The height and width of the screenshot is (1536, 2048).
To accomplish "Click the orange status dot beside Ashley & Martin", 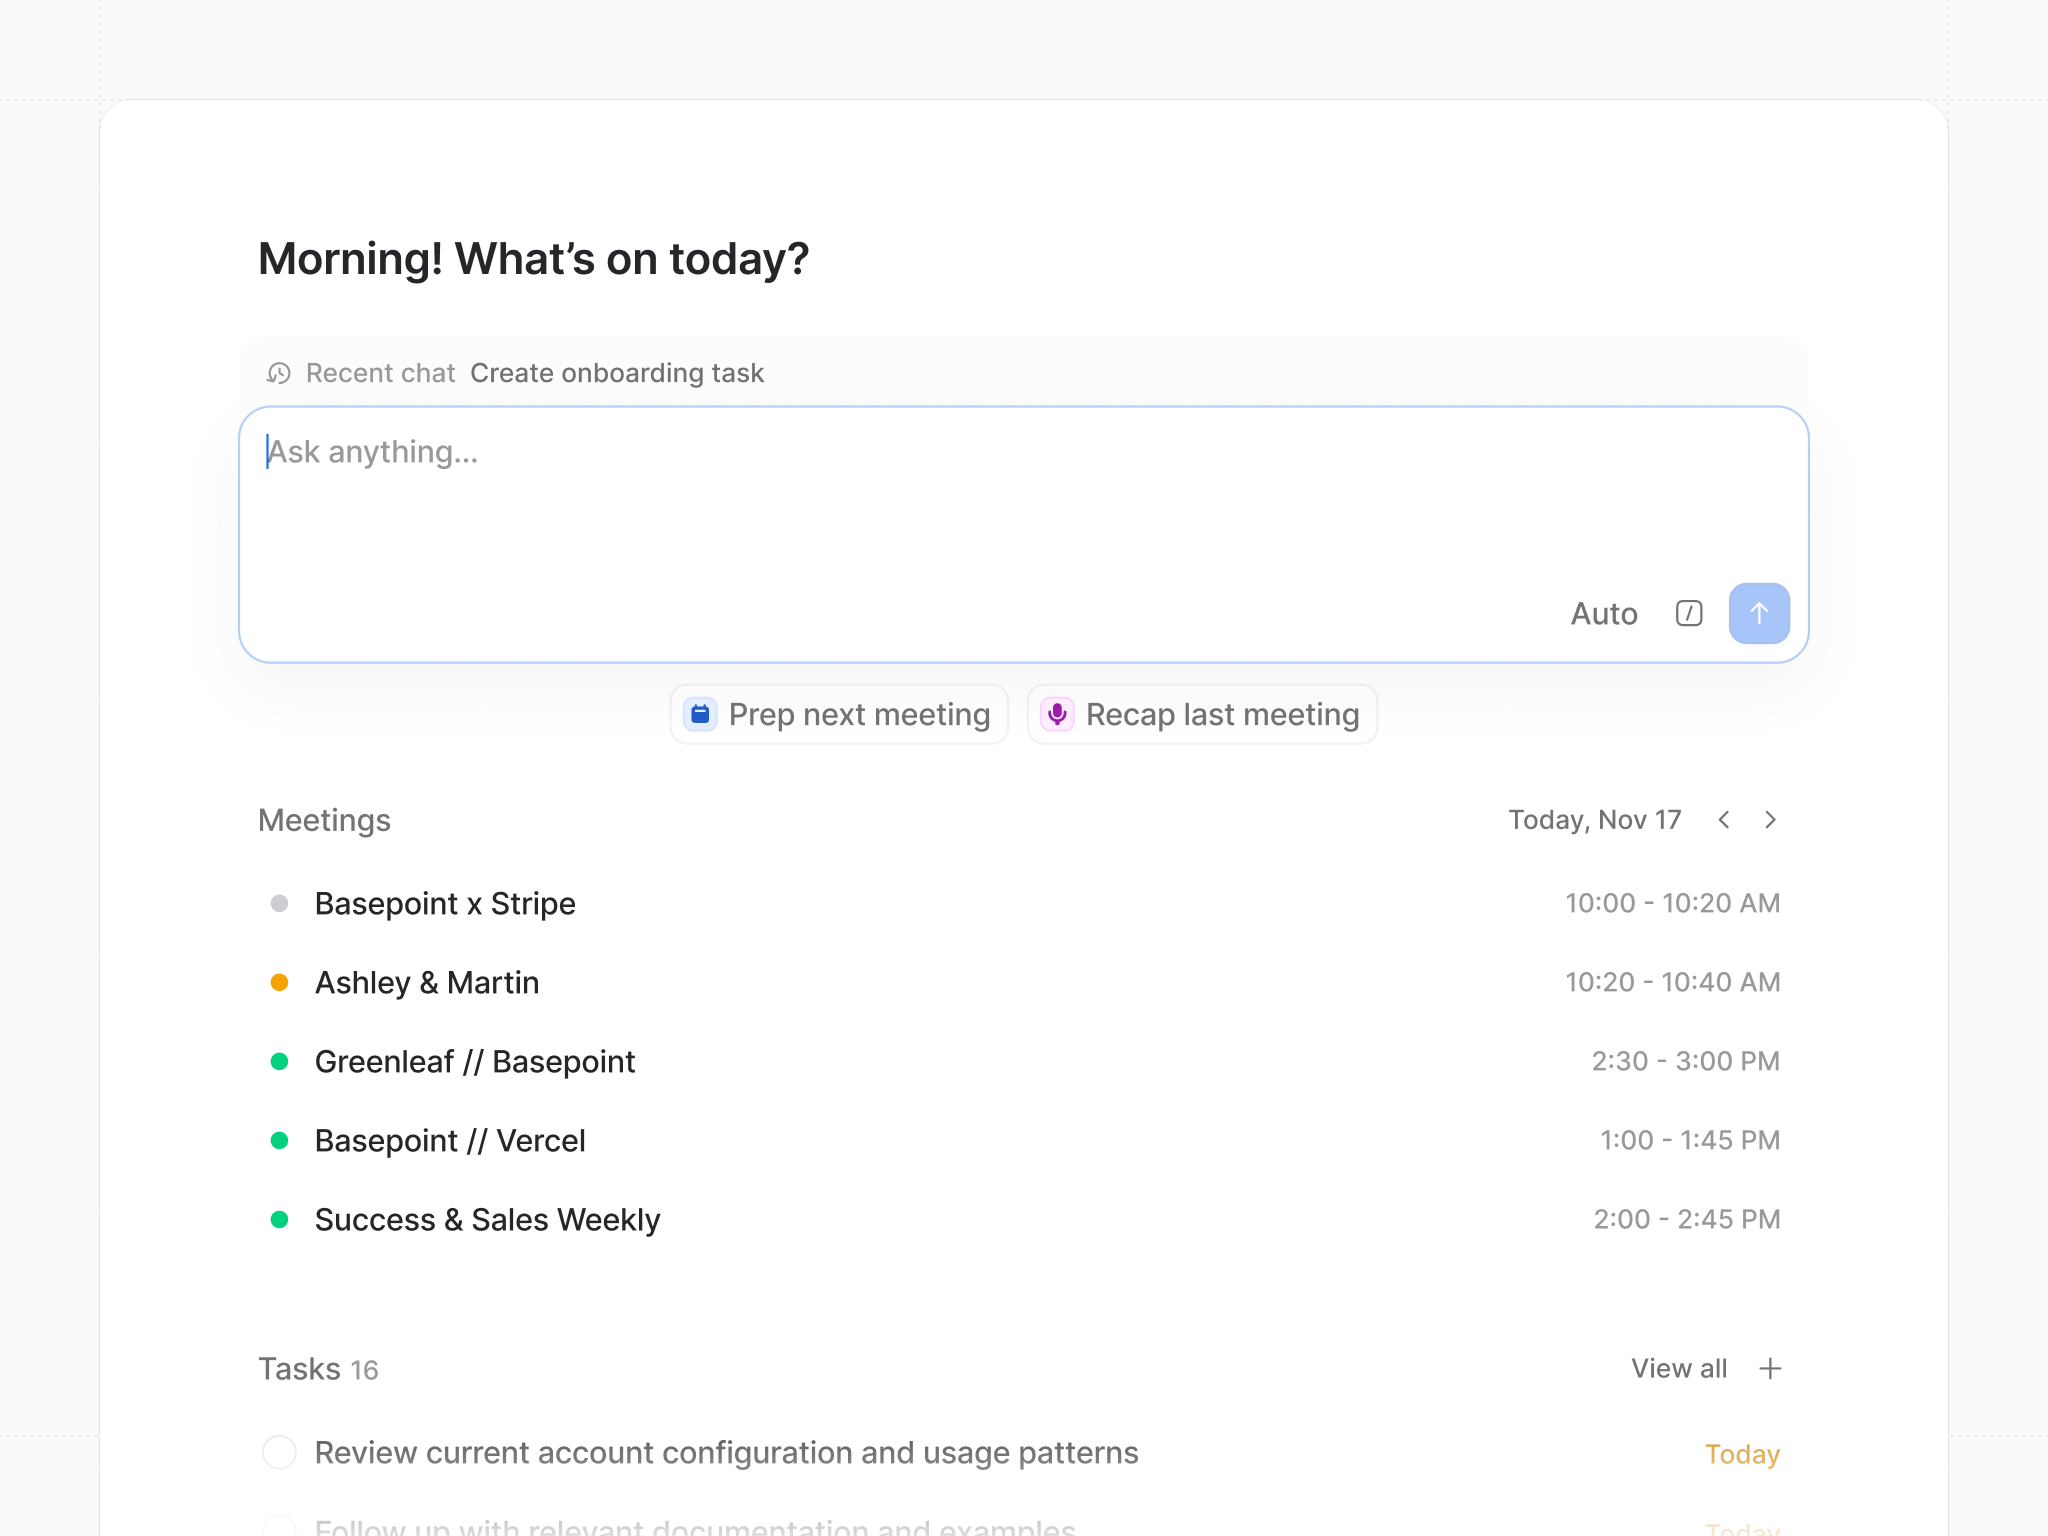I will click(280, 982).
